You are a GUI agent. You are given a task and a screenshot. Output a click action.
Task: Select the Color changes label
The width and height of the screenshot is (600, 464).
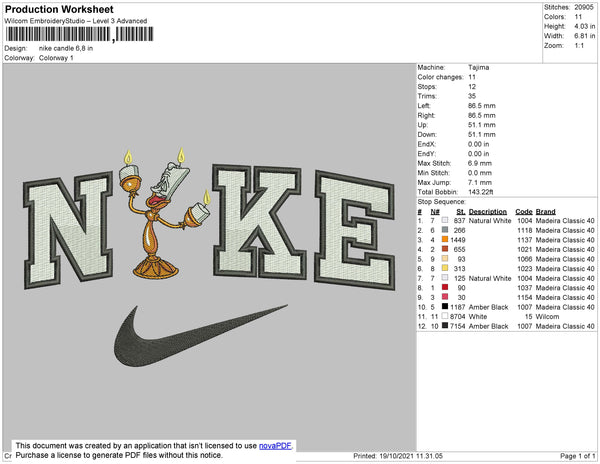pyautogui.click(x=440, y=77)
